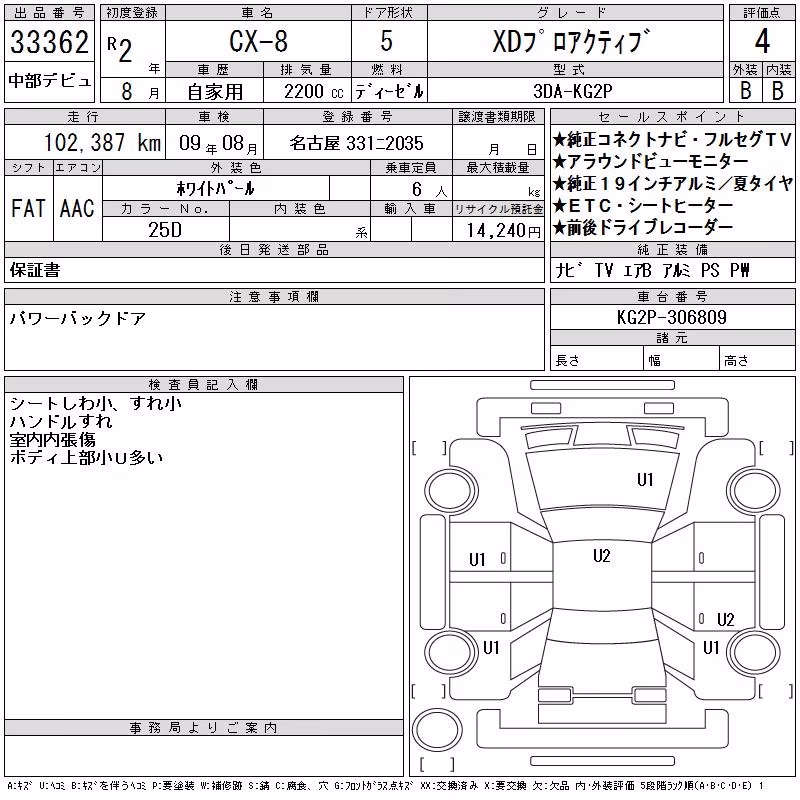Select sales point ETC・シートヒーター
This screenshot has height=800, width=800.
pos(643,206)
